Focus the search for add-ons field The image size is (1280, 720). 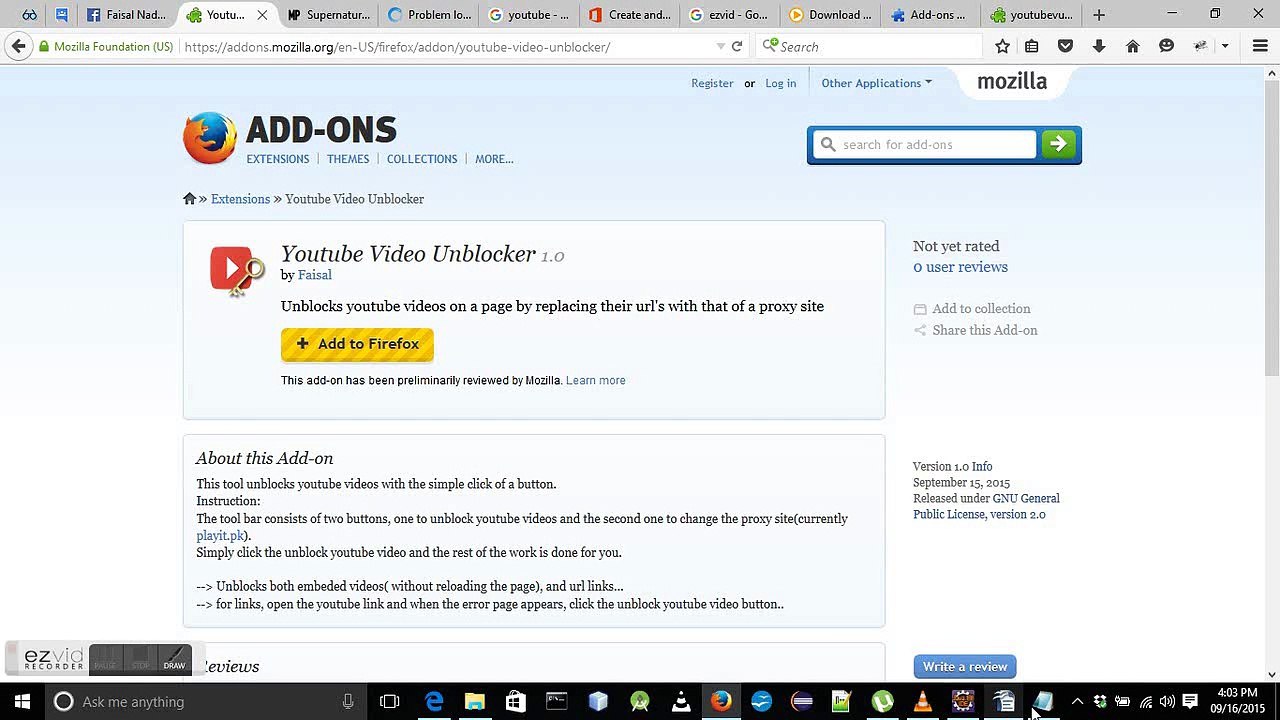925,145
